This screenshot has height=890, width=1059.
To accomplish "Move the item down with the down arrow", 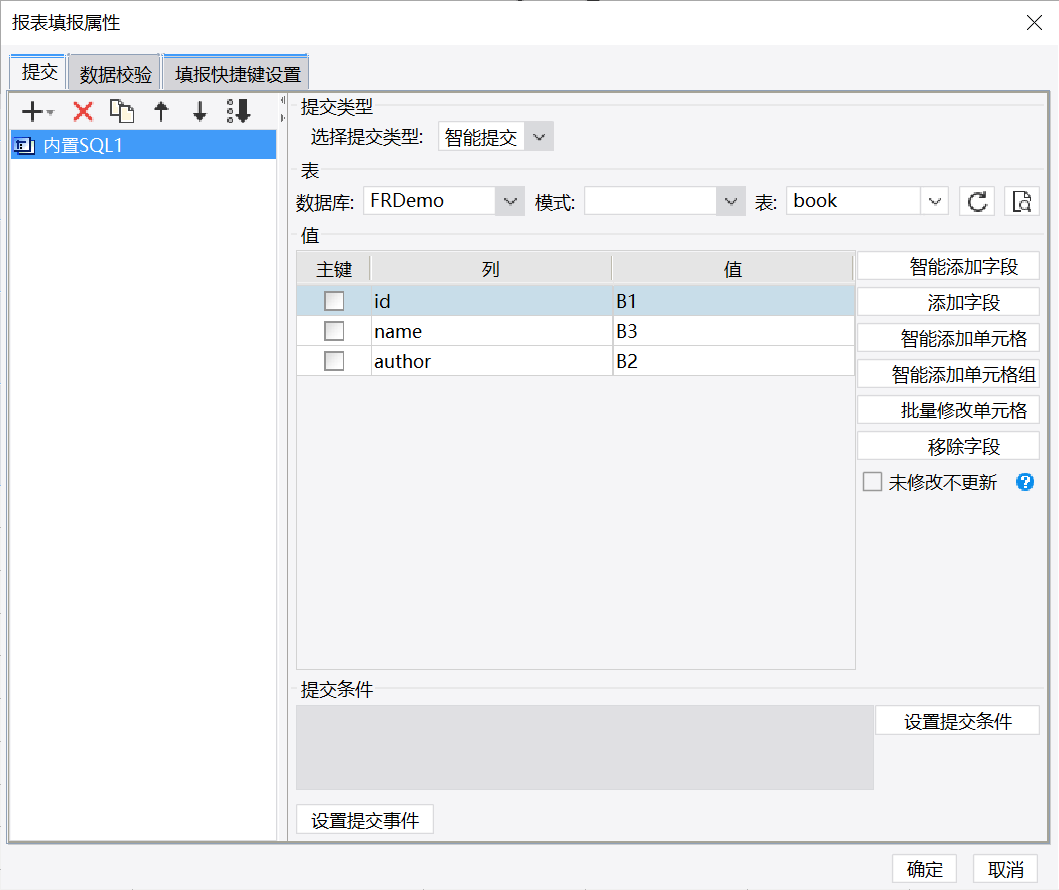I will pyautogui.click(x=199, y=111).
